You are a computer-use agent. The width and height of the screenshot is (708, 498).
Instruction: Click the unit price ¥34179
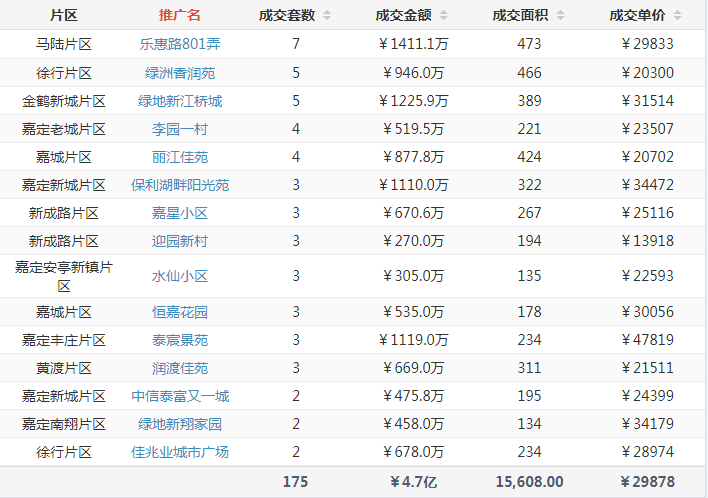coord(647,424)
